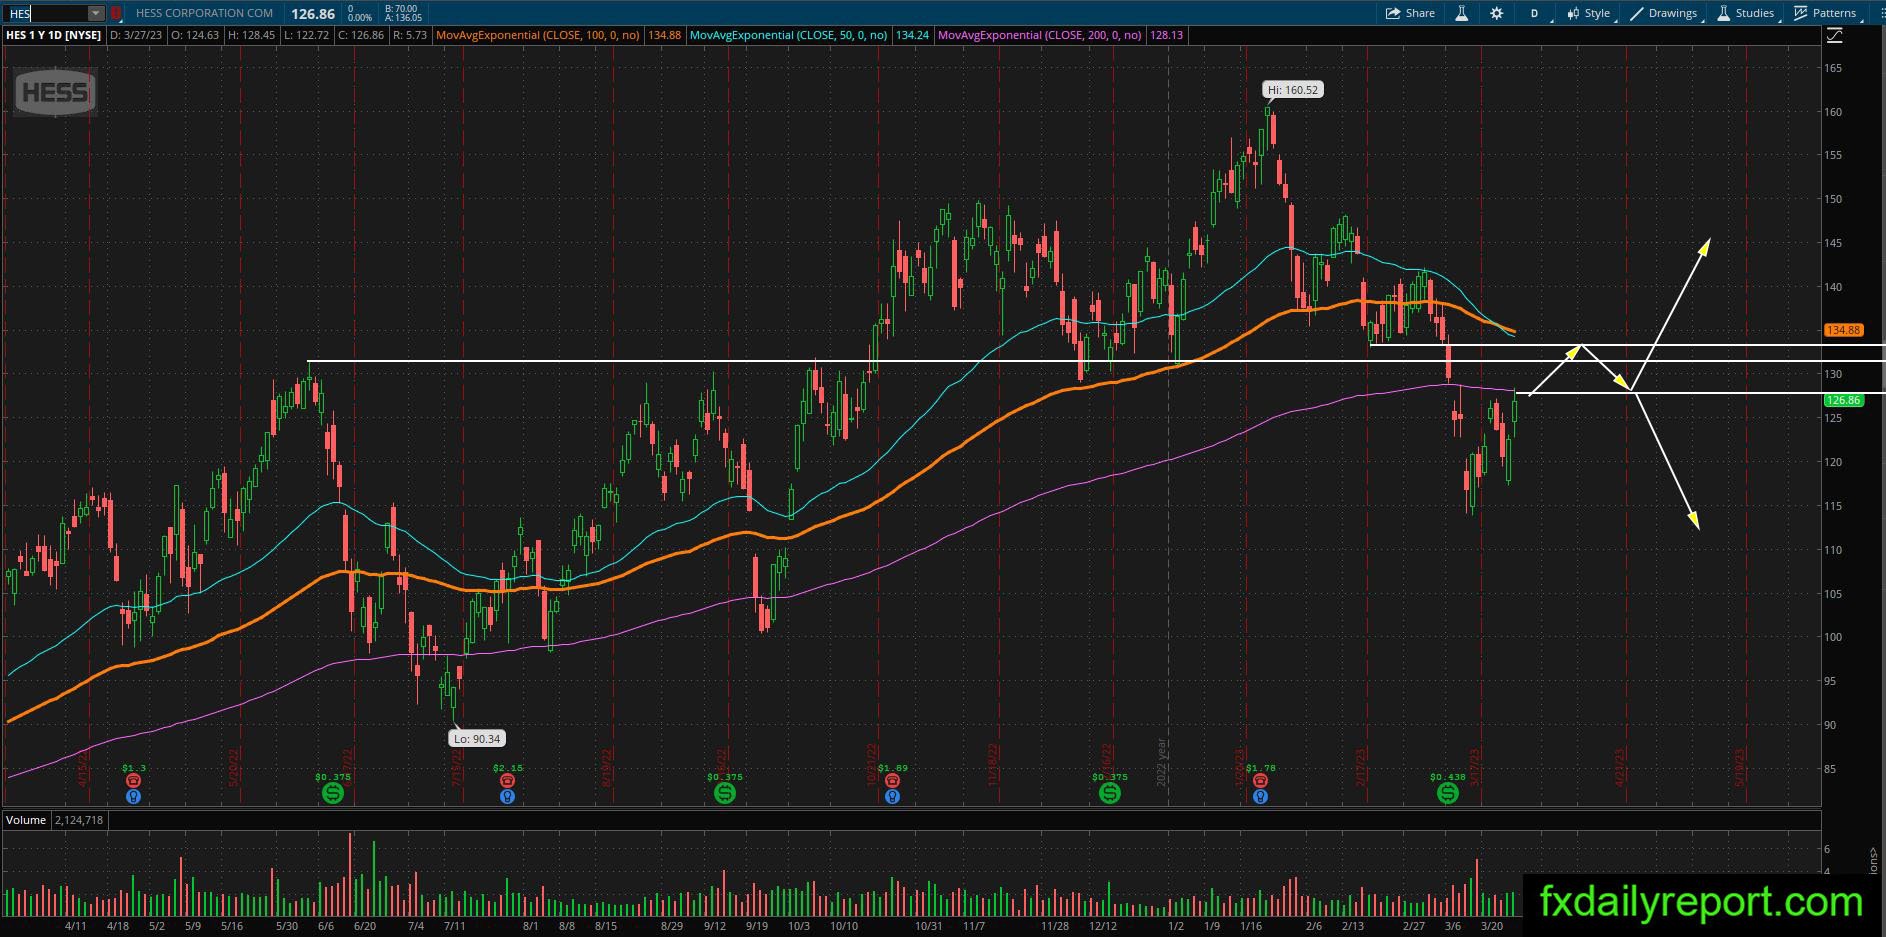The height and width of the screenshot is (937, 1886).
Task: Click the O: 124.63 open value
Action: tap(195, 35)
